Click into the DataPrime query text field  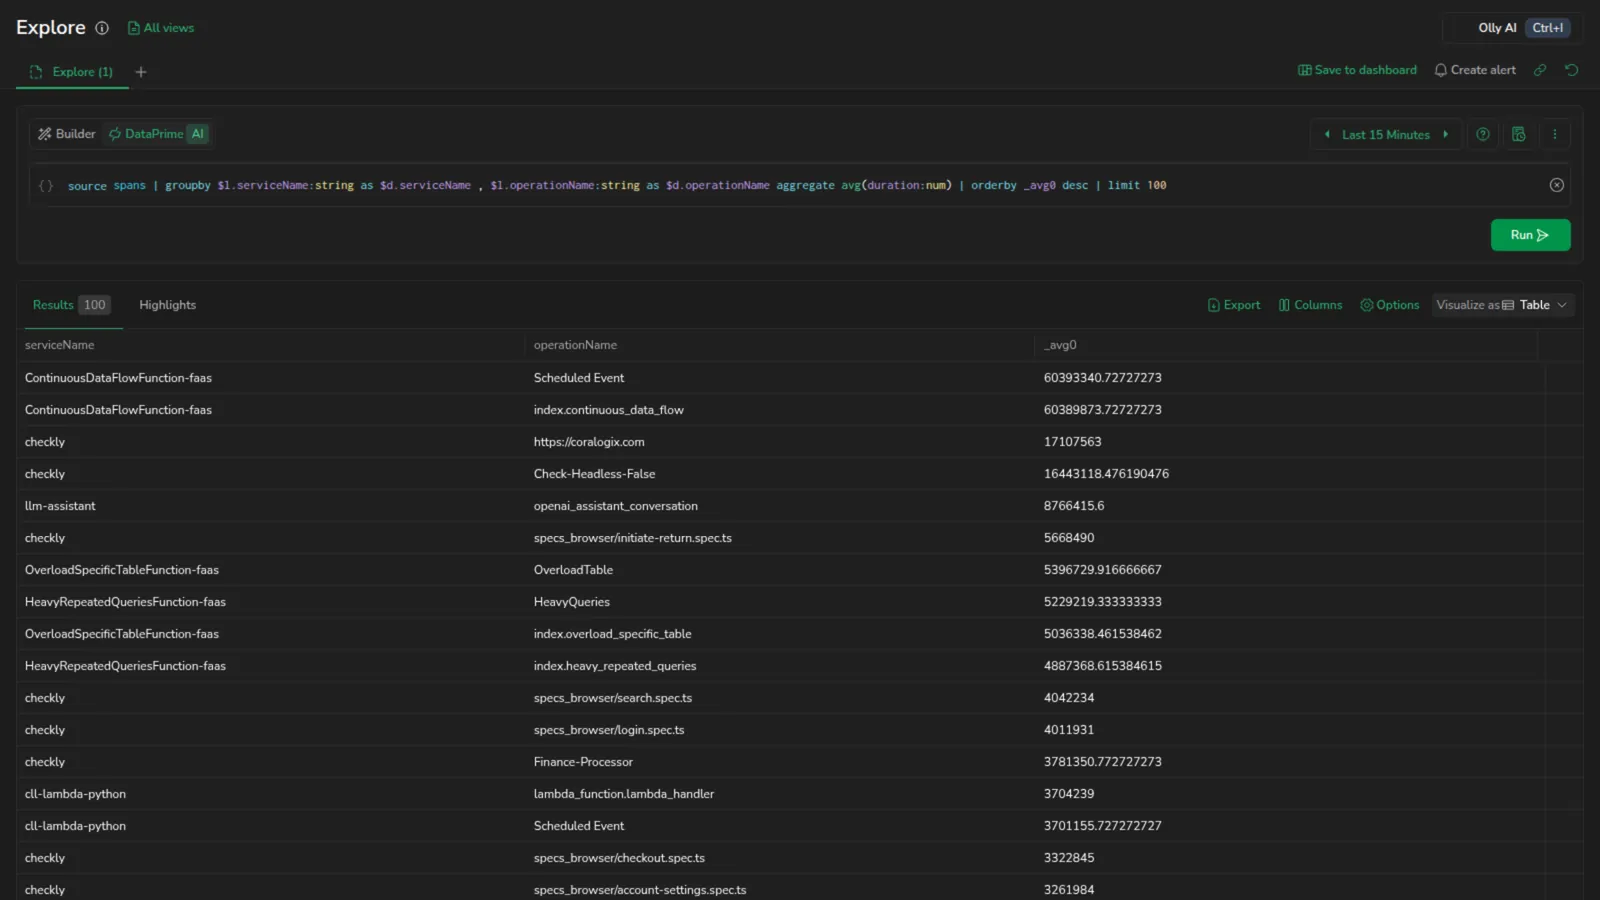tap(800, 185)
